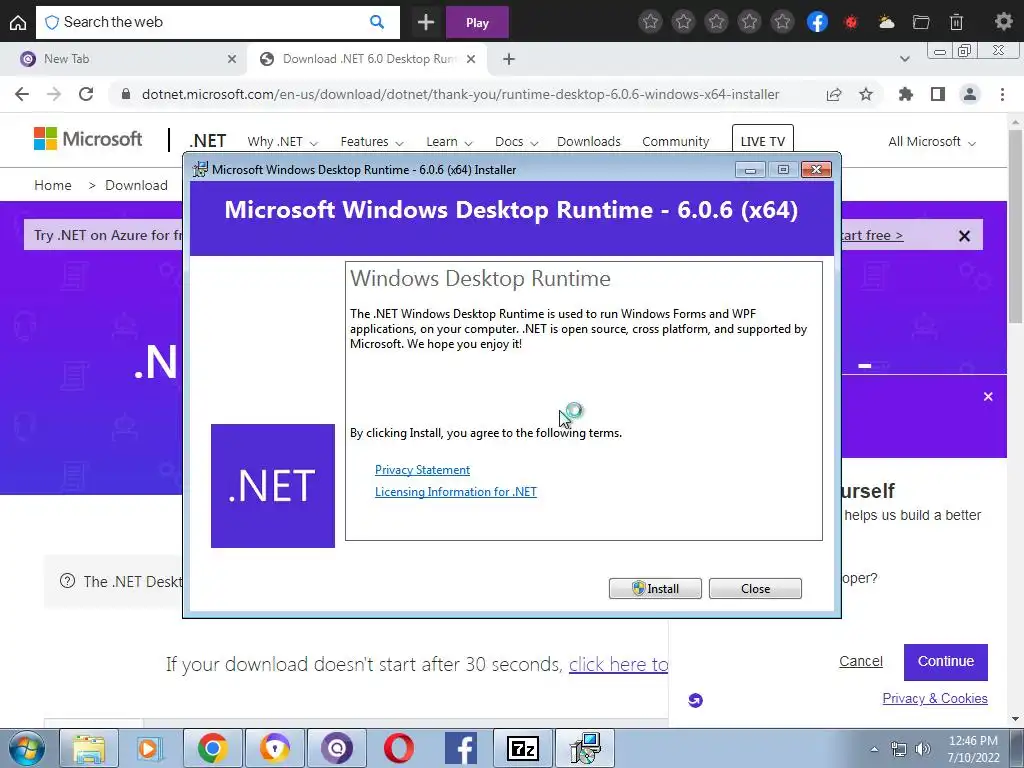
Task: Open the extensions puzzle icon
Action: tap(905, 94)
